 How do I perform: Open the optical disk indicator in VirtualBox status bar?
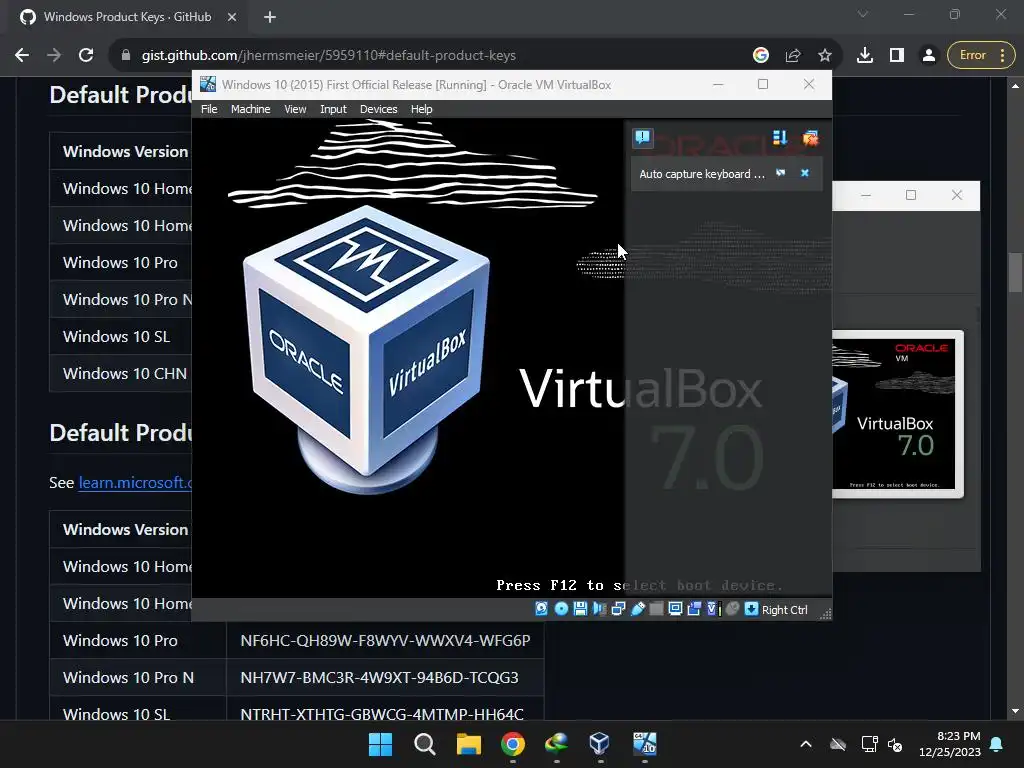pyautogui.click(x=561, y=609)
